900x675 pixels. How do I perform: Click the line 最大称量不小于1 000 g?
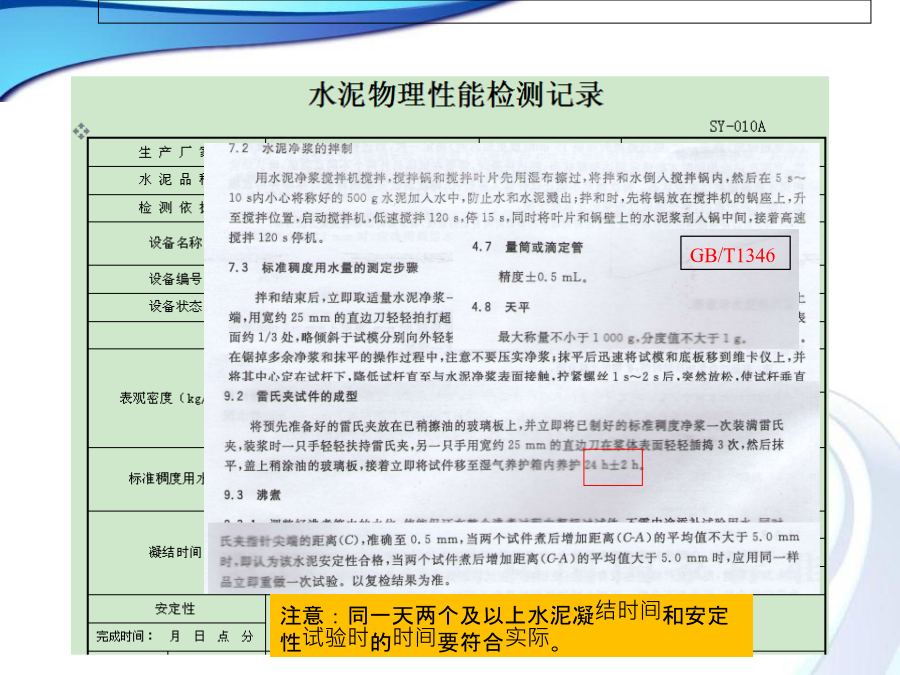click(x=622, y=338)
